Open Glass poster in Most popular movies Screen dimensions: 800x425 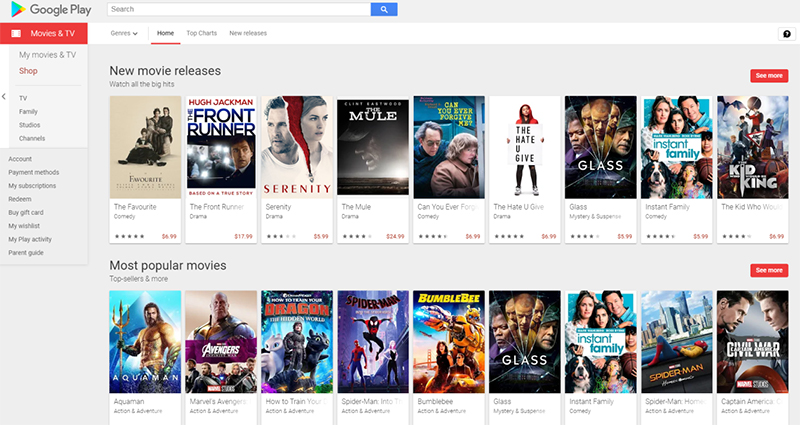(x=525, y=342)
